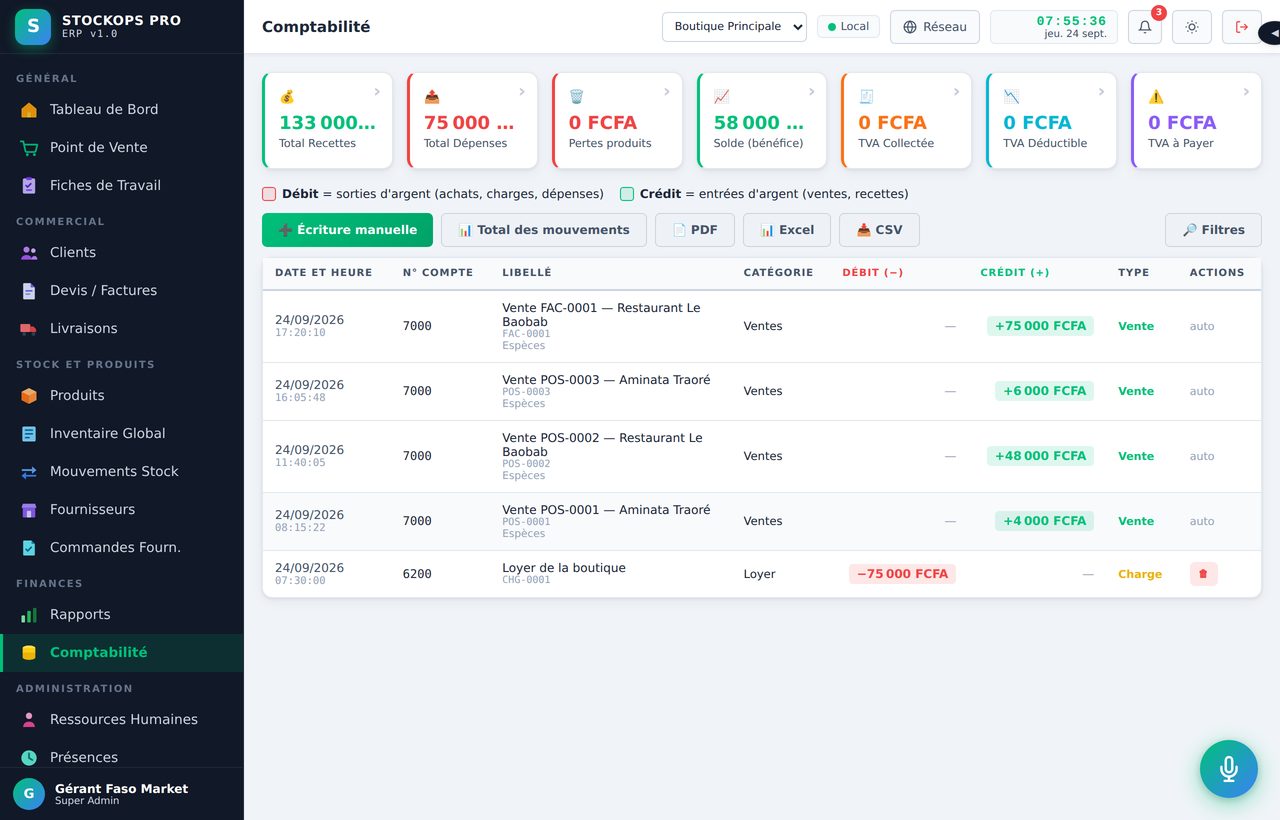1280x820 pixels.
Task: Click the Présences clock icon
Action: coord(29,758)
